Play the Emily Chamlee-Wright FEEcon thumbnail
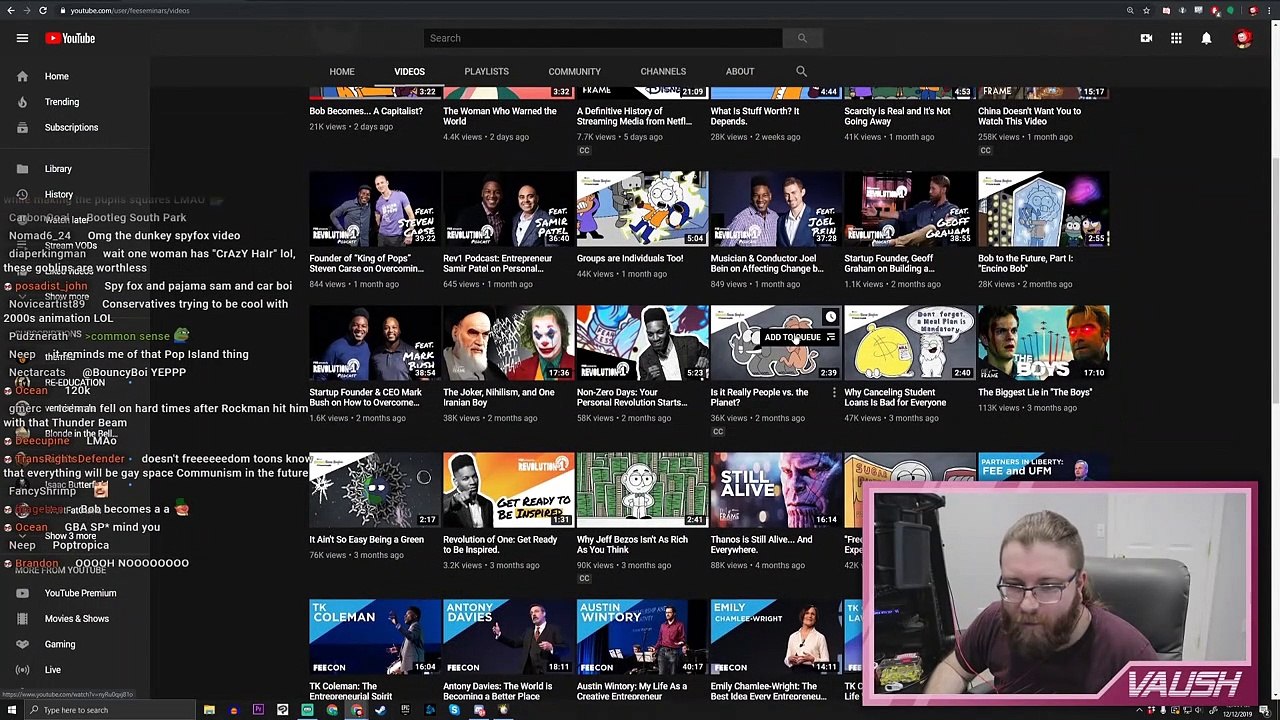This screenshot has height=720, width=1280. tap(776, 637)
